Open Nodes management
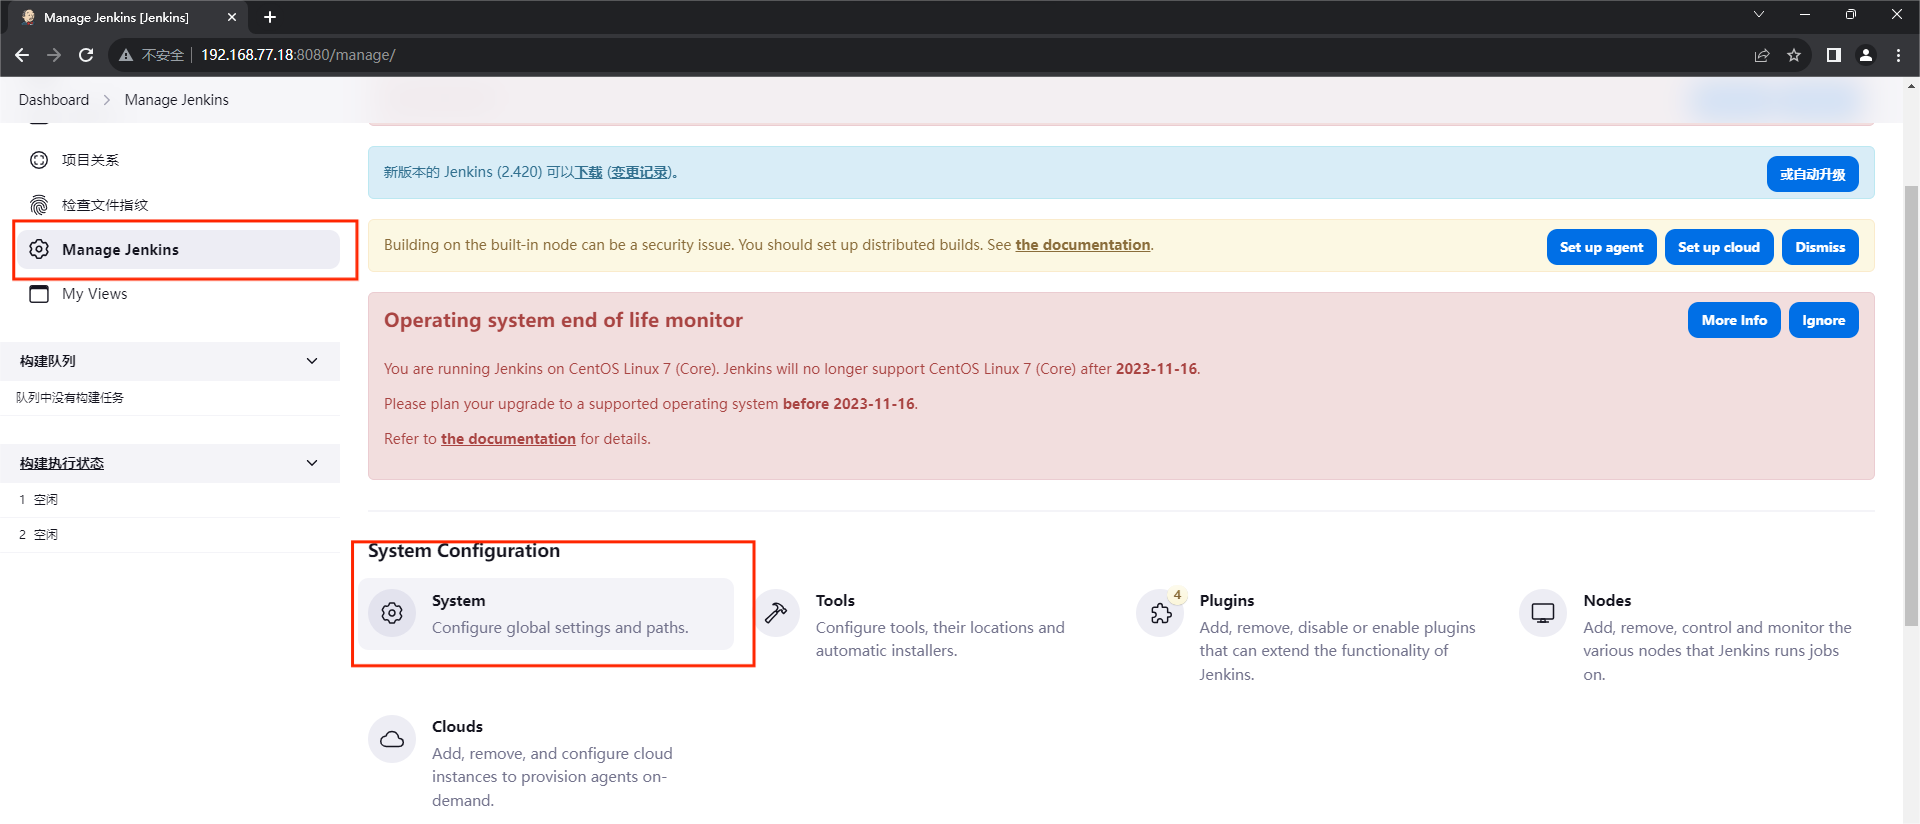Screen dimensions: 1920x824 pyautogui.click(x=1698, y=636)
